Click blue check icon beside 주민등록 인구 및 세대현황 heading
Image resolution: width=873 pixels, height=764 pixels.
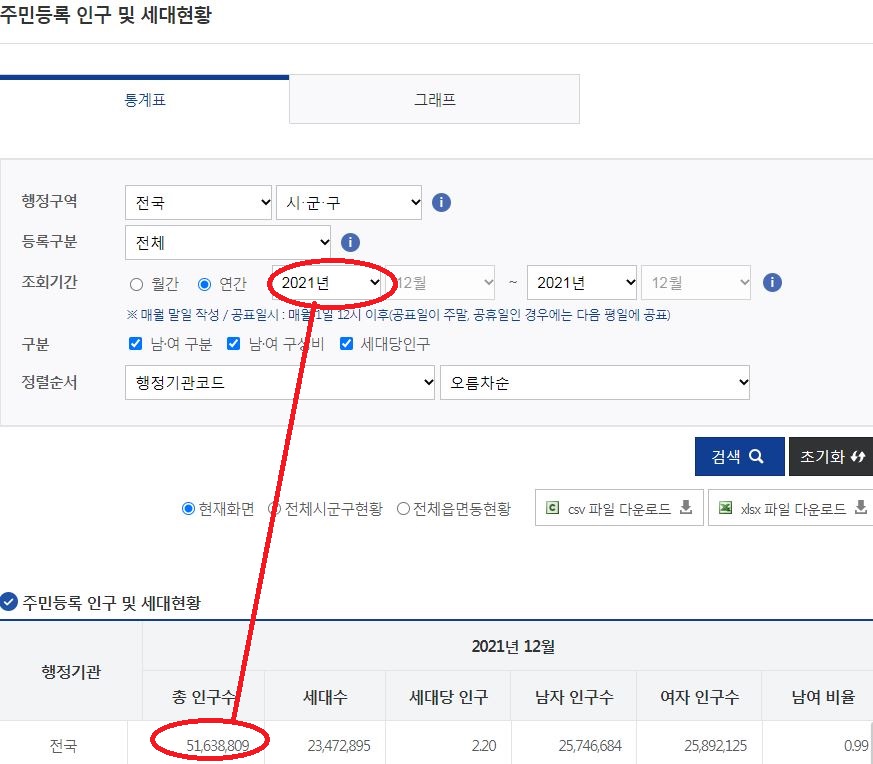pyautogui.click(x=9, y=601)
